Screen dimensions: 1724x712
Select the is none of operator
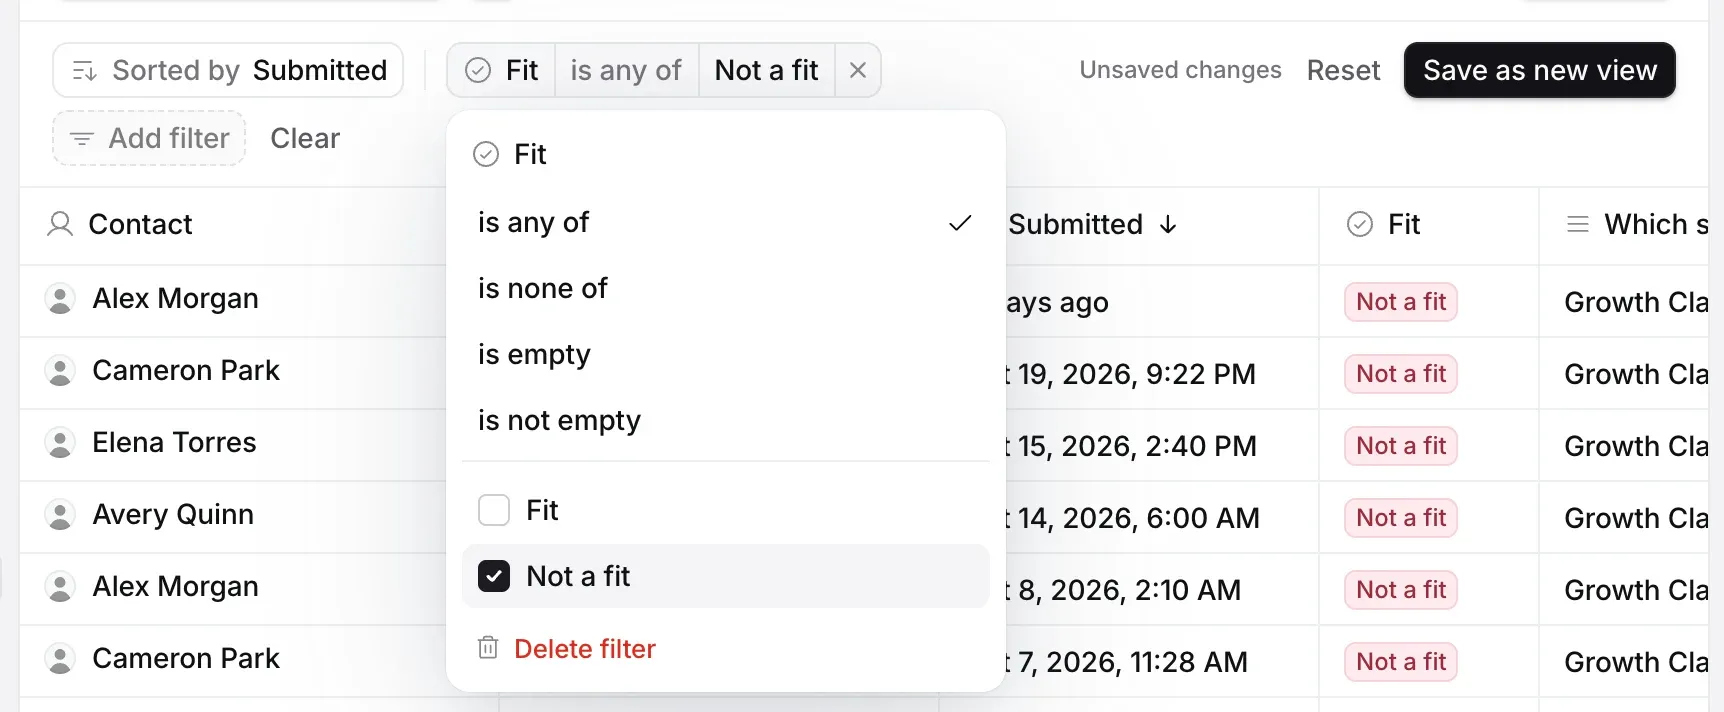tap(726, 288)
